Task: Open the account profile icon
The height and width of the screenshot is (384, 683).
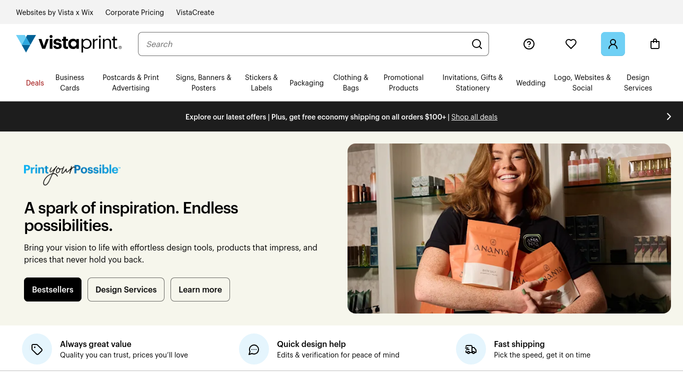Action: point(613,44)
